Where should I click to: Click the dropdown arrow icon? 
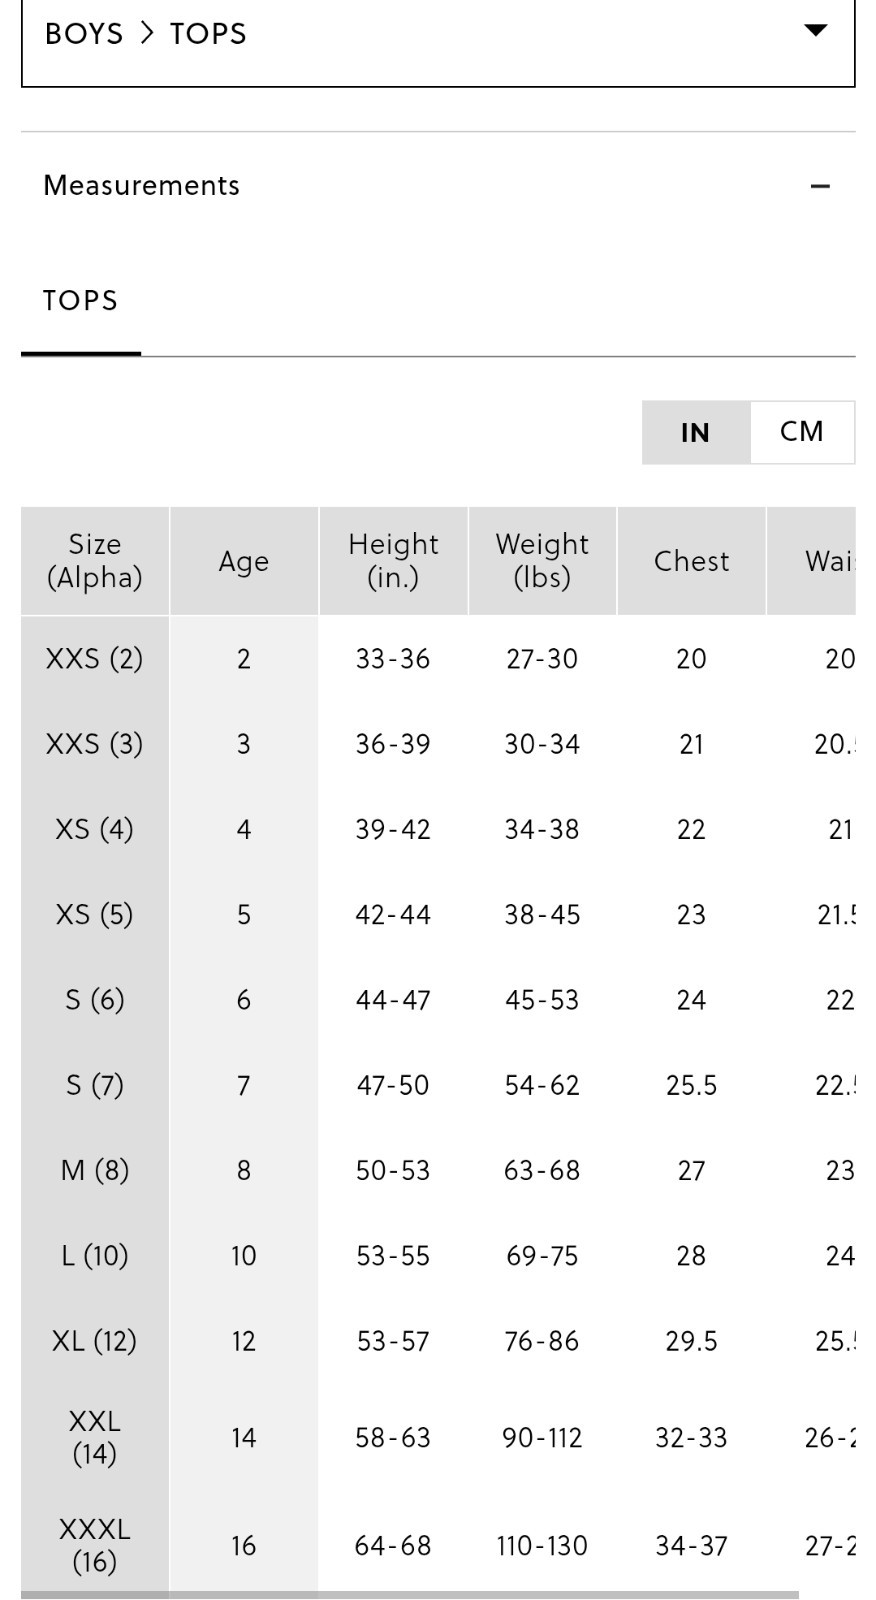(x=816, y=30)
